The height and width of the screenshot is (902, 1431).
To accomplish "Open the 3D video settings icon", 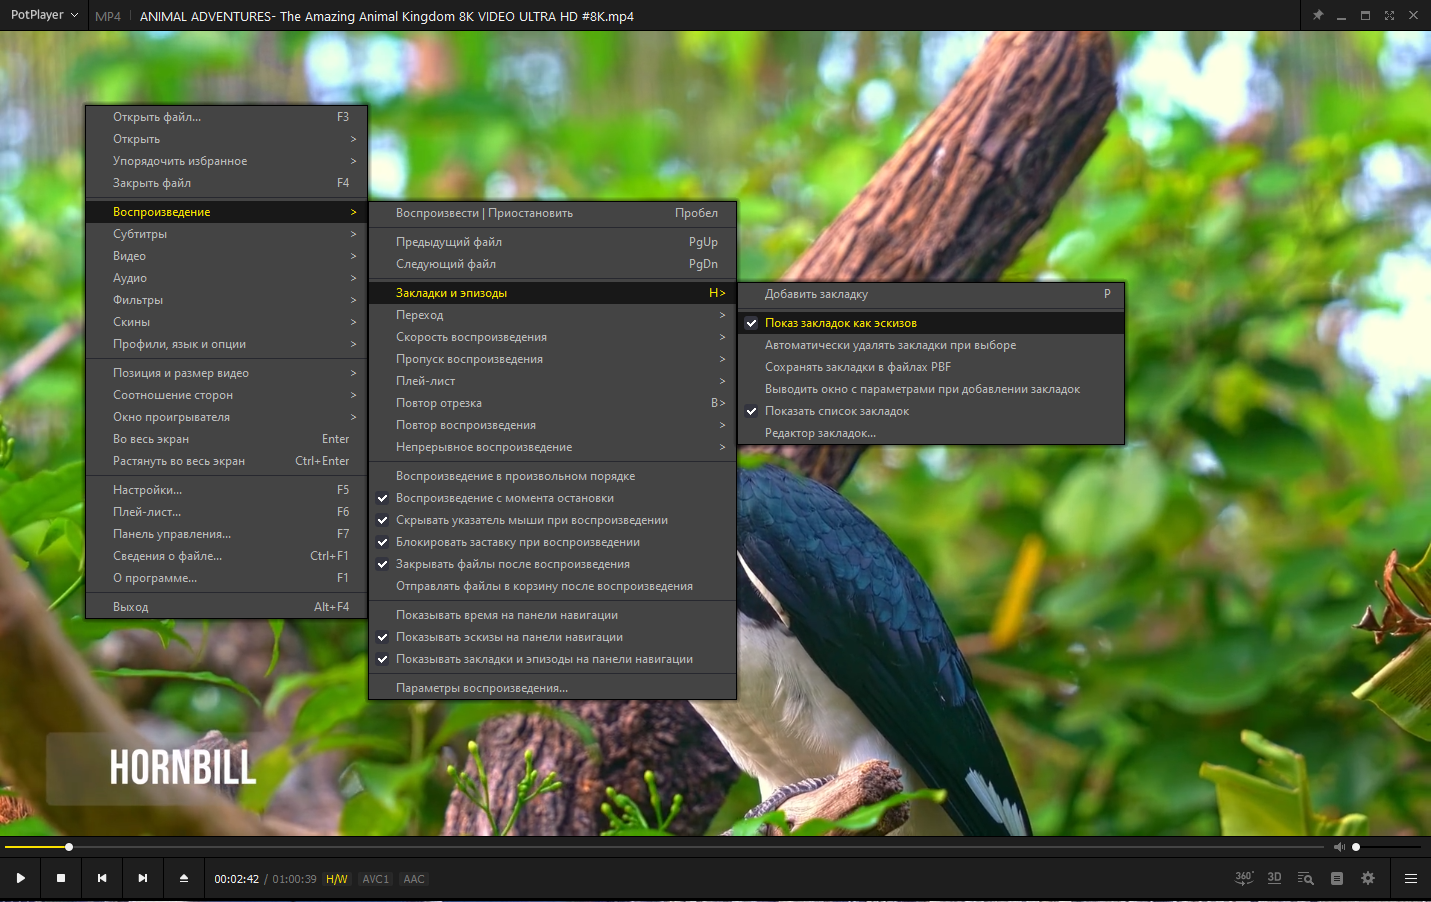I will [1274, 878].
